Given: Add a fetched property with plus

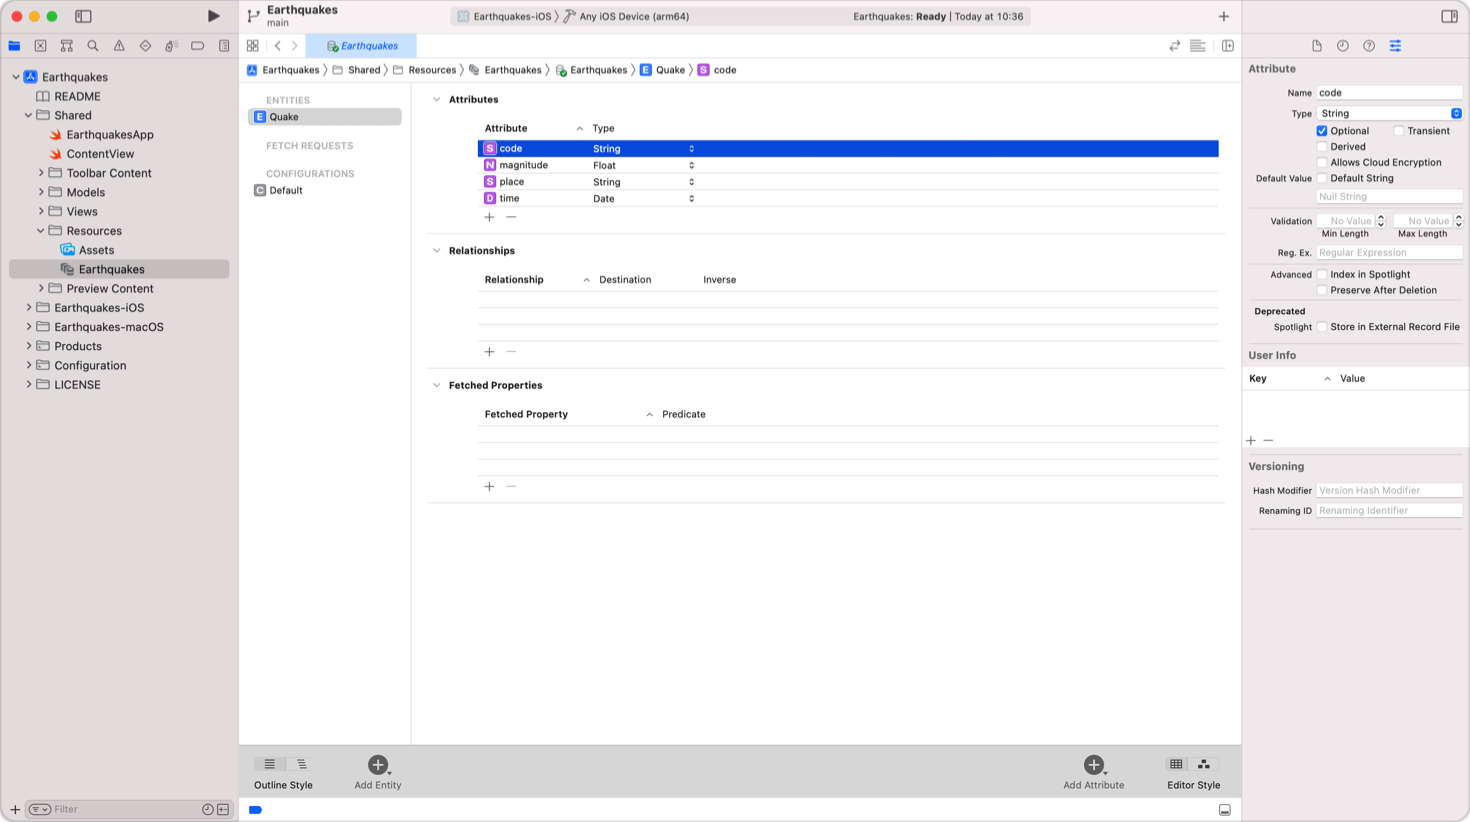Looking at the screenshot, I should pos(489,487).
